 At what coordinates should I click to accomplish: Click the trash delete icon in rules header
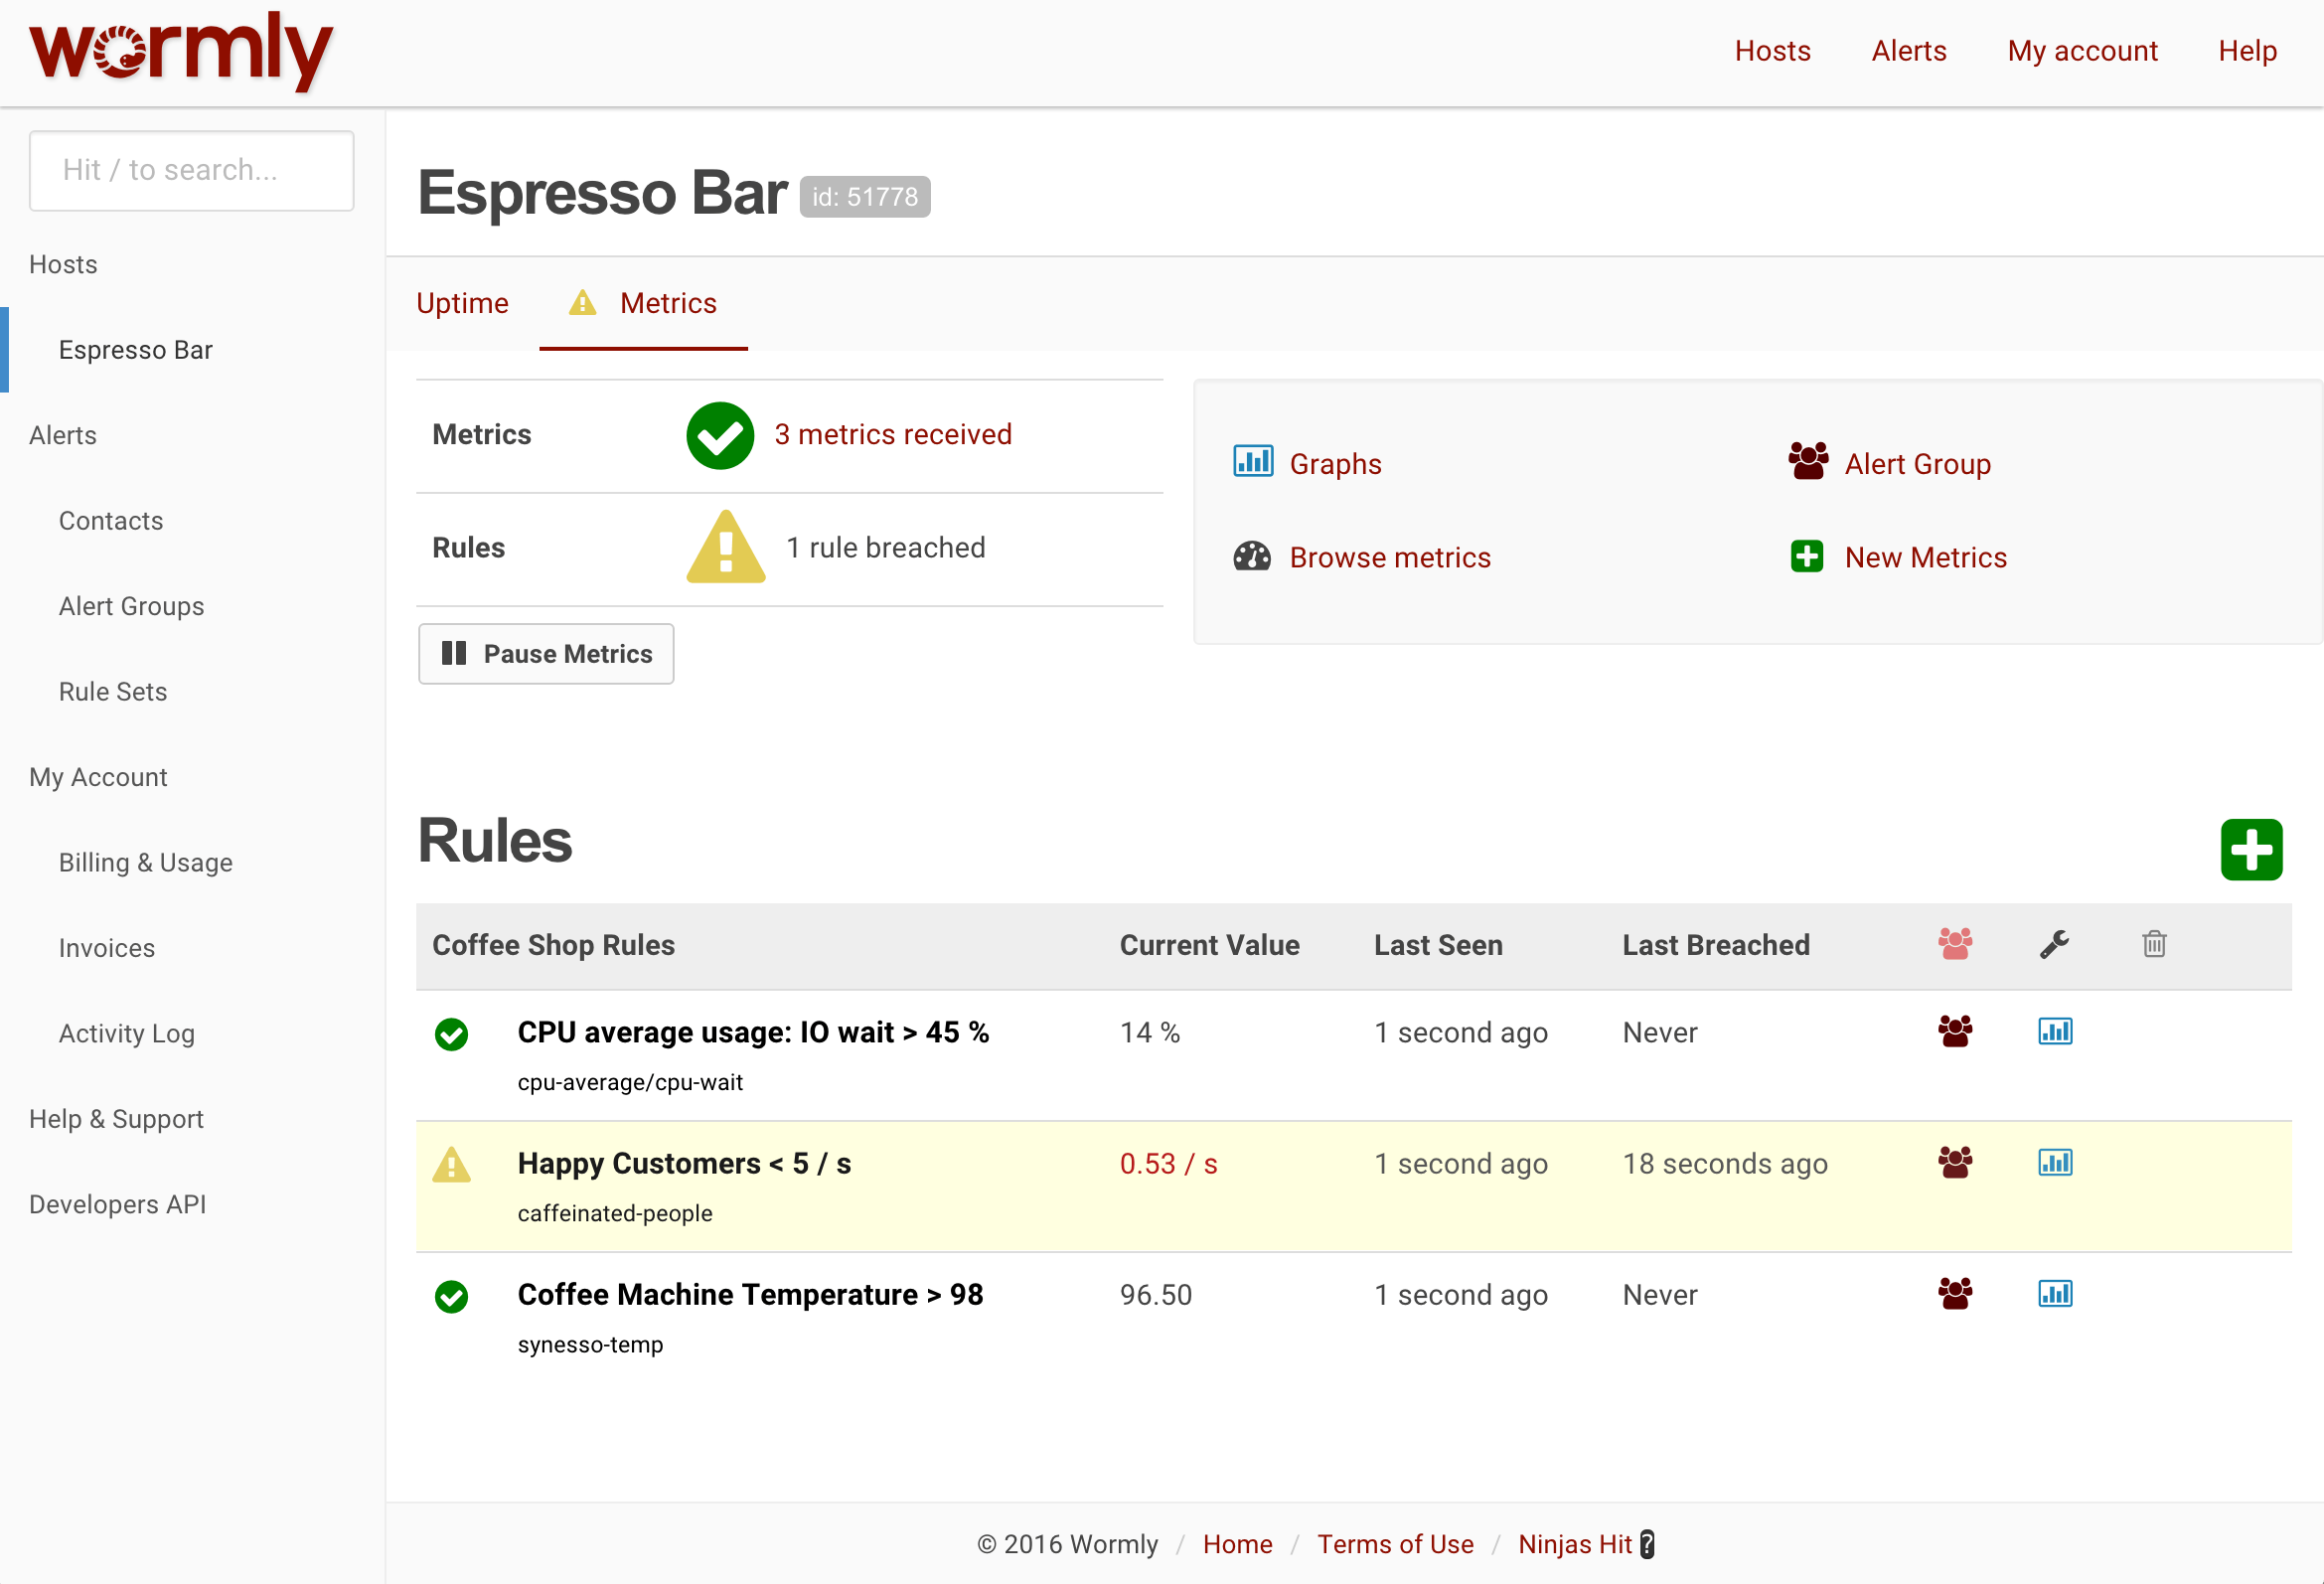click(x=2153, y=943)
